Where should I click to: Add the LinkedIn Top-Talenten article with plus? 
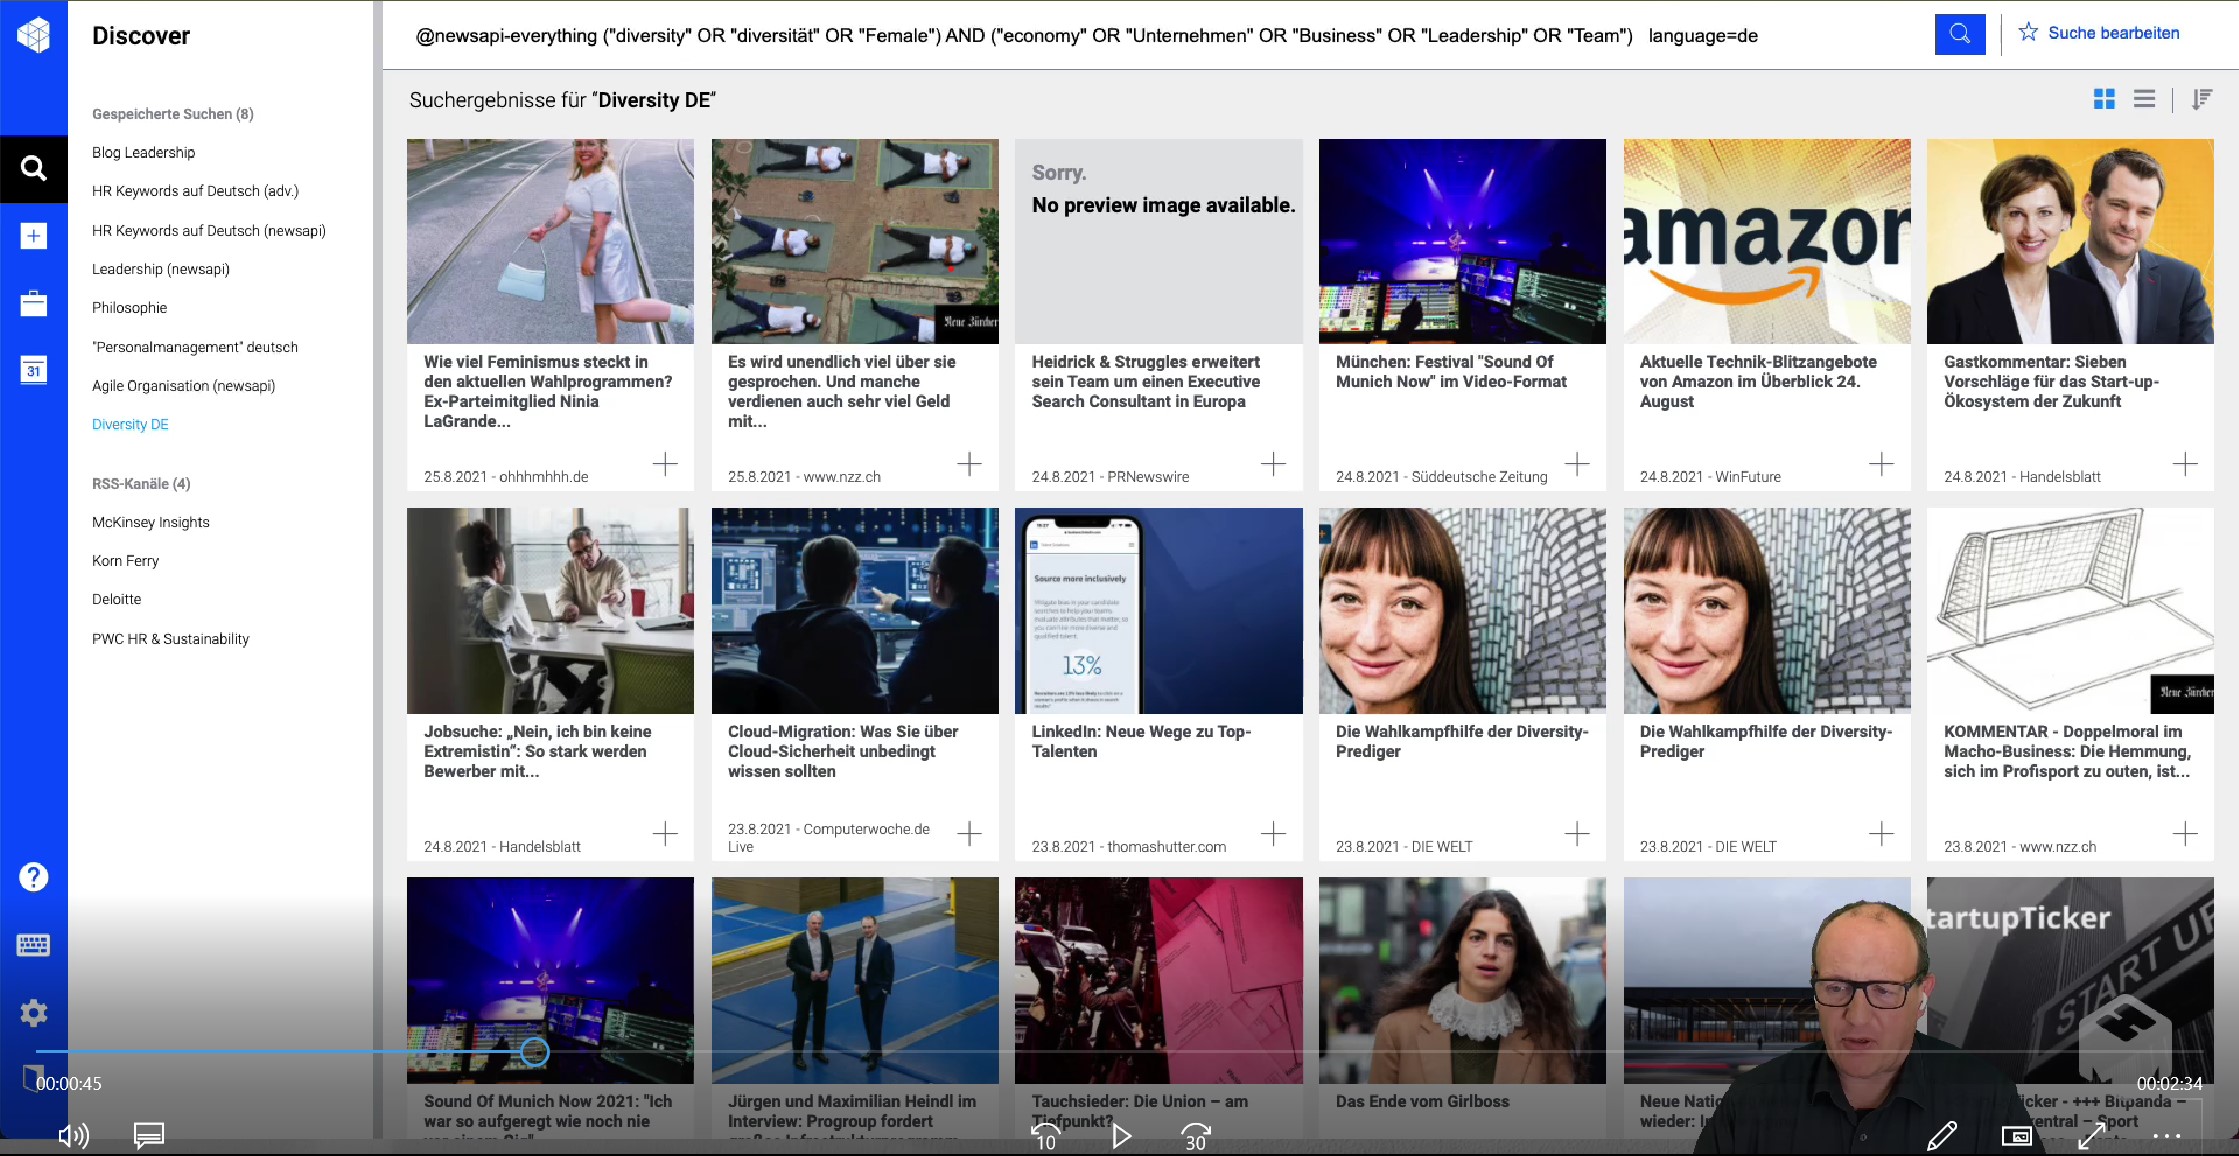point(1273,834)
